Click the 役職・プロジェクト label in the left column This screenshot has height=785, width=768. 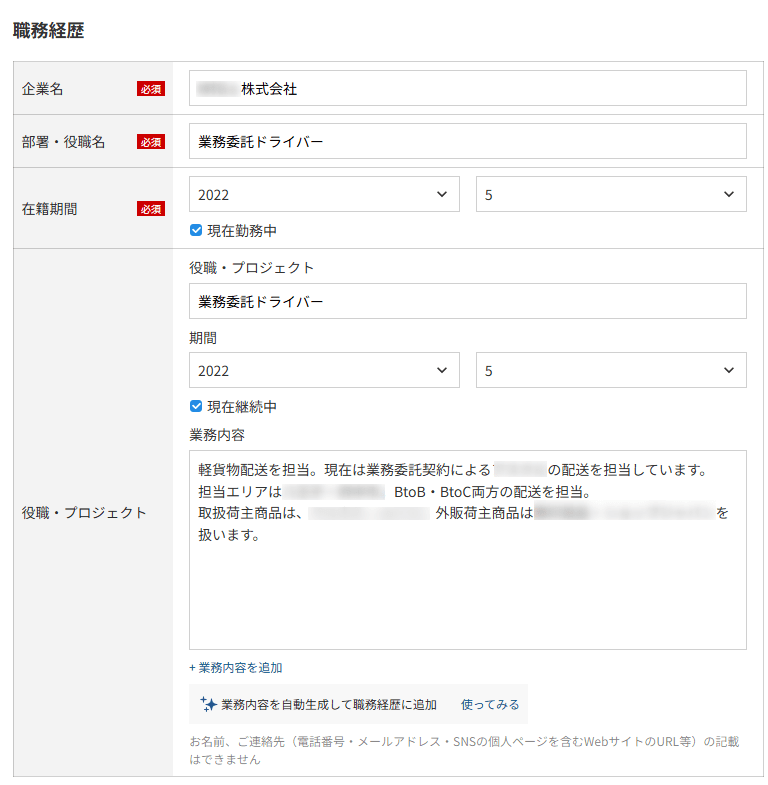[84, 513]
